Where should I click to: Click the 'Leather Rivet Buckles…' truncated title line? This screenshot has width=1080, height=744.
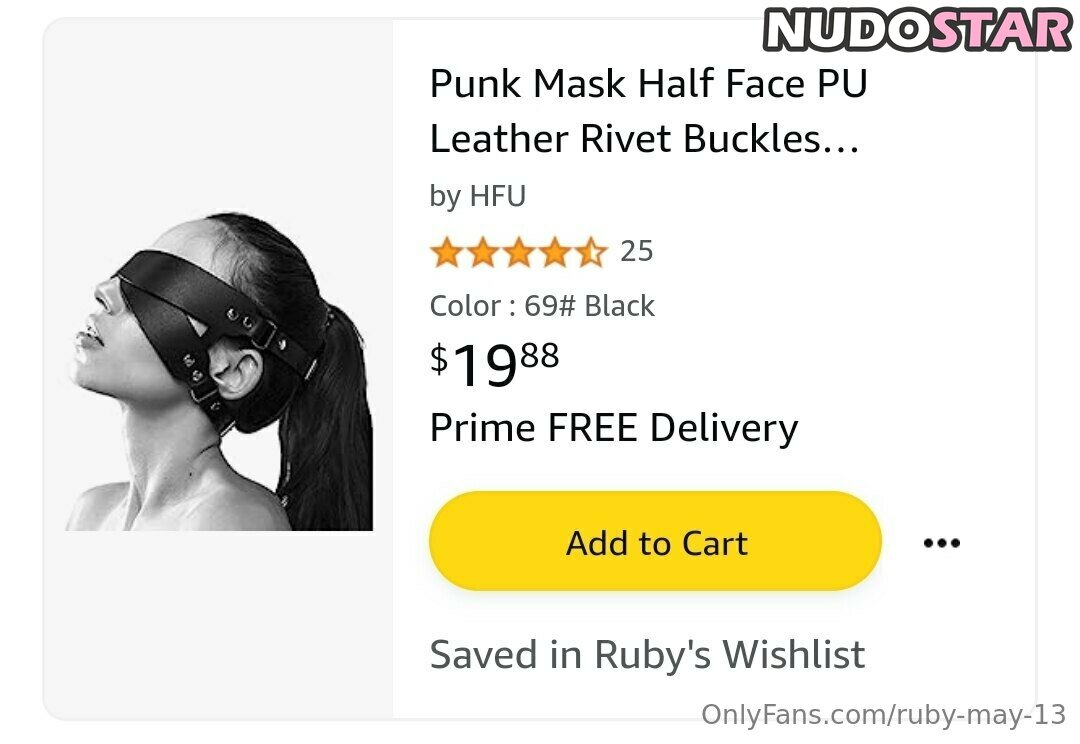pyautogui.click(x=645, y=138)
